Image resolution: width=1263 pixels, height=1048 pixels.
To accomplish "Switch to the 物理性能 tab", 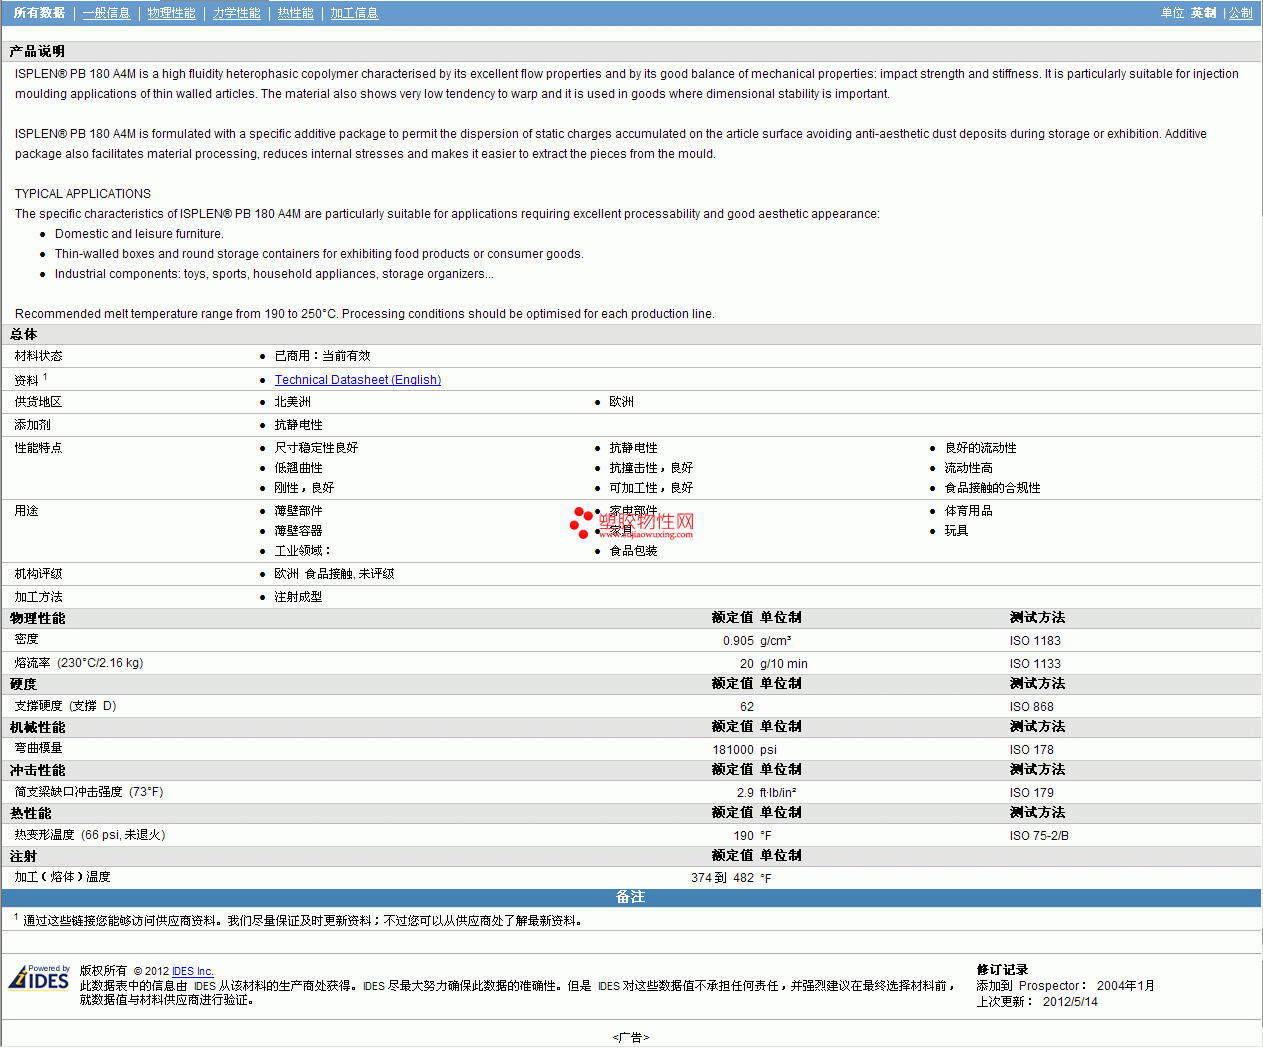I will click(171, 13).
